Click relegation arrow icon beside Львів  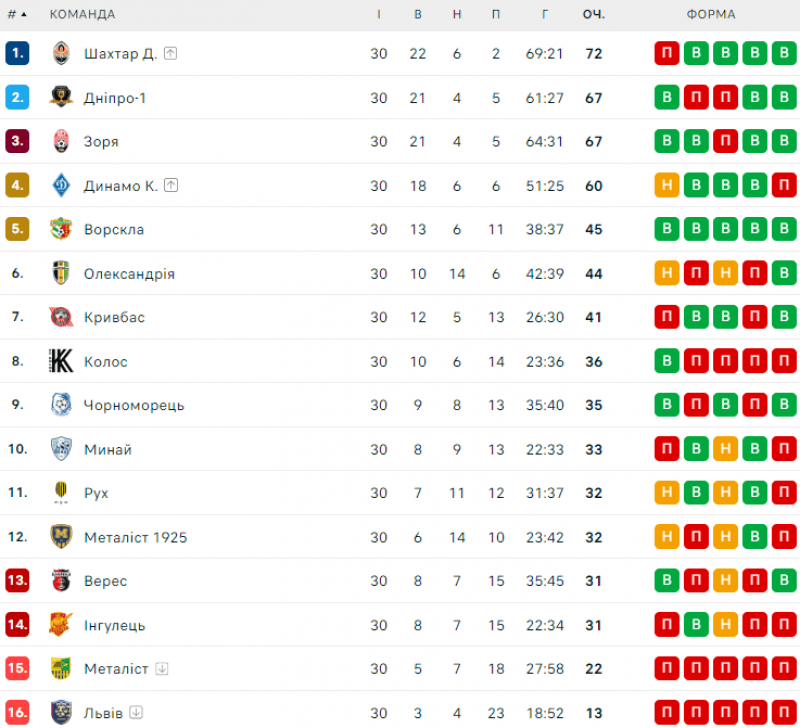pos(137,714)
